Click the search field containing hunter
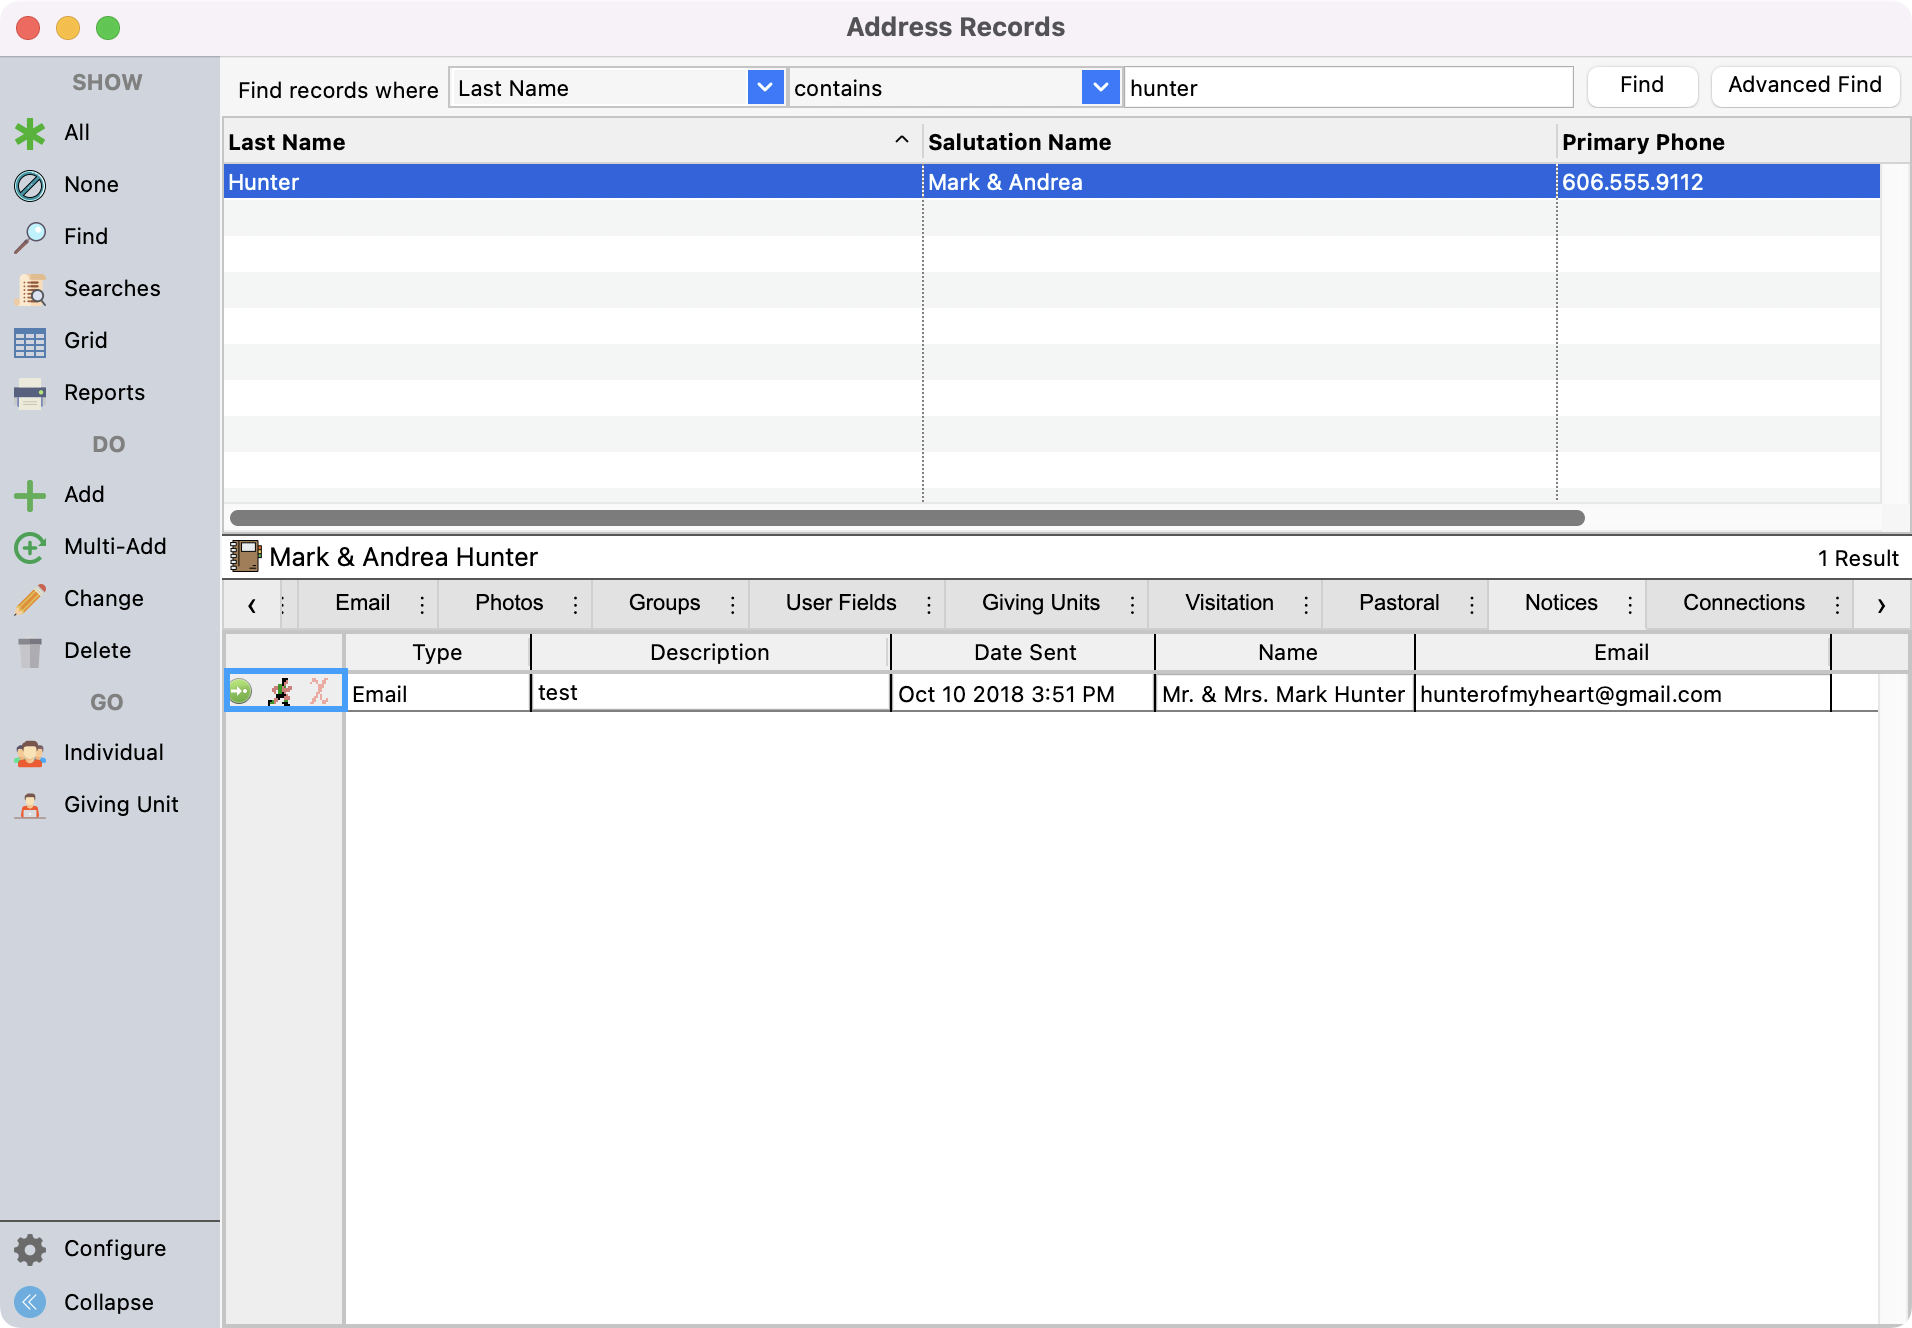This screenshot has width=1912, height=1328. point(1348,87)
